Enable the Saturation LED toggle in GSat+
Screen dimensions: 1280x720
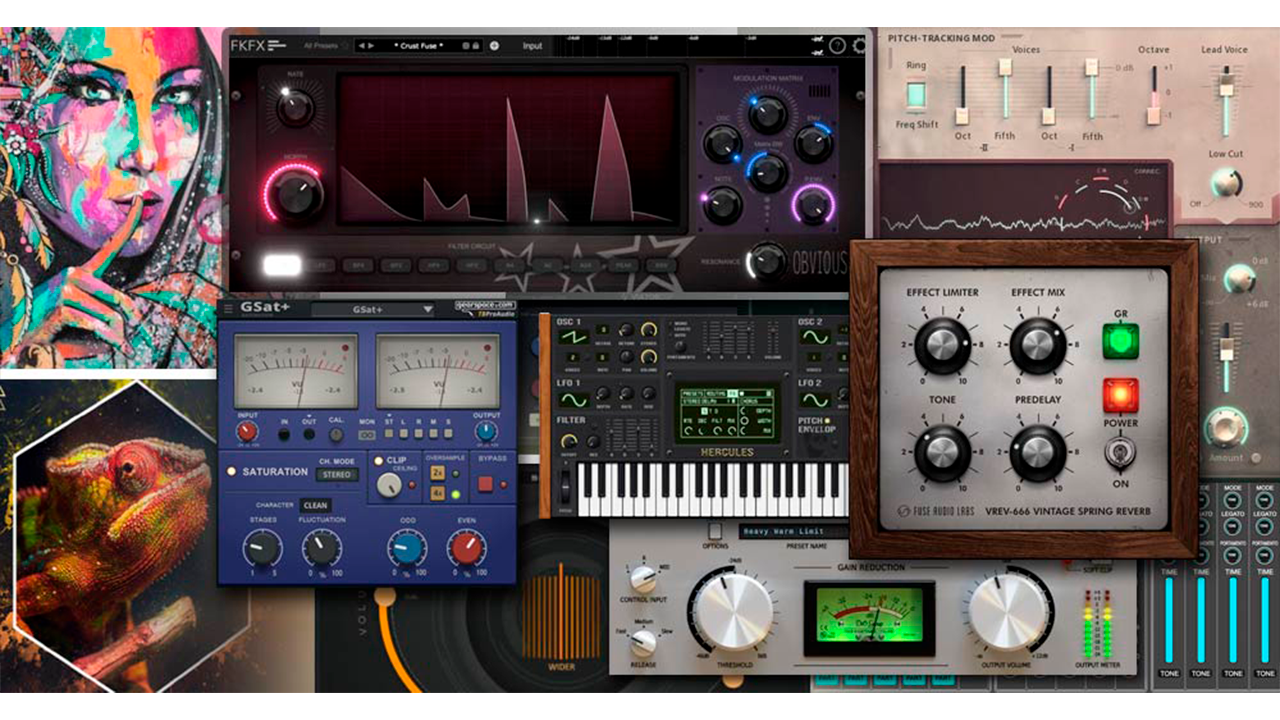pos(232,471)
